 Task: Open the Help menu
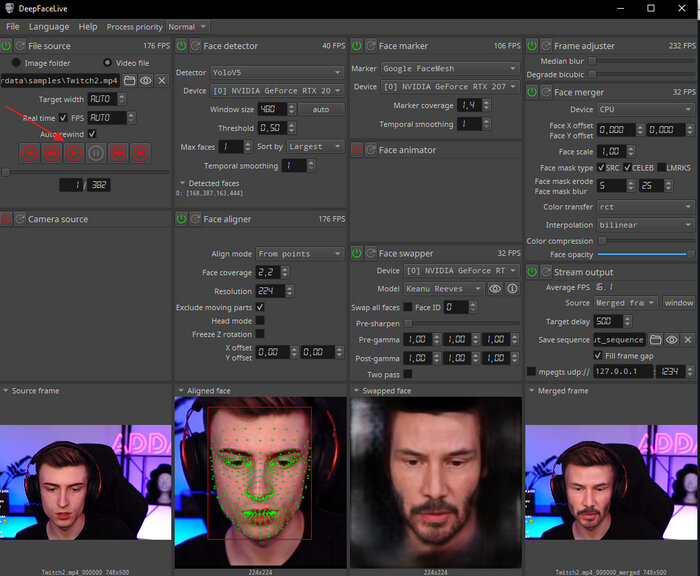pyautogui.click(x=88, y=27)
